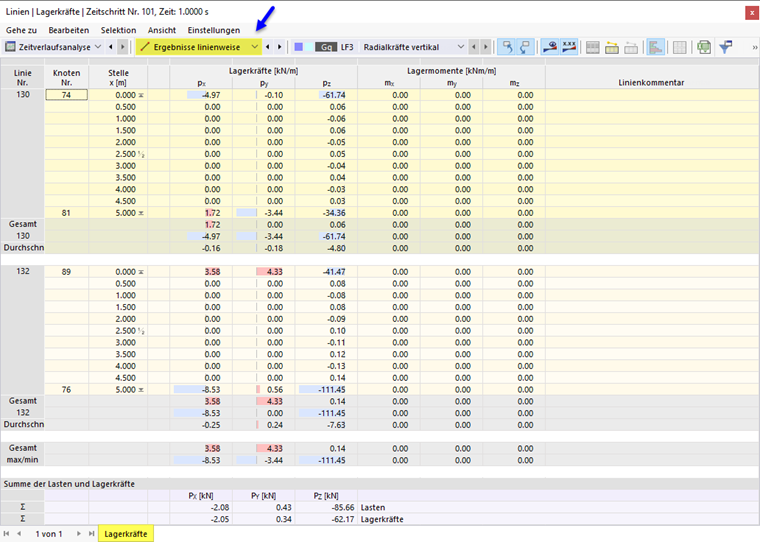Jump to first page using navigation arrow
The image size is (760, 542).
(x=8, y=534)
